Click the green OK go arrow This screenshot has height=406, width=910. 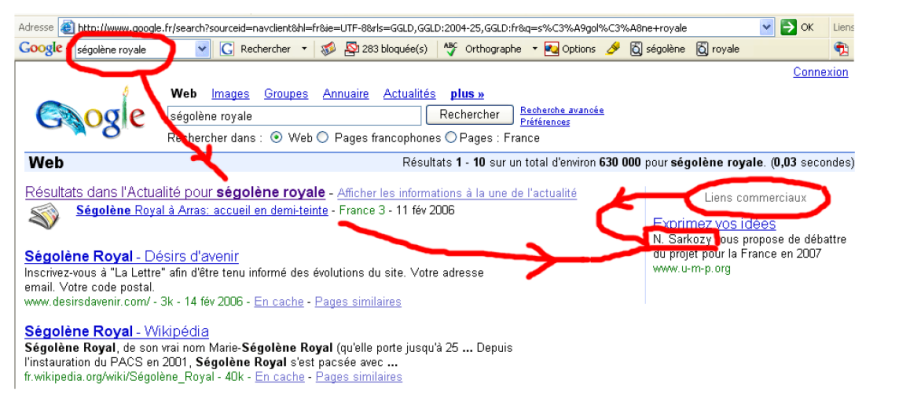pos(788,27)
